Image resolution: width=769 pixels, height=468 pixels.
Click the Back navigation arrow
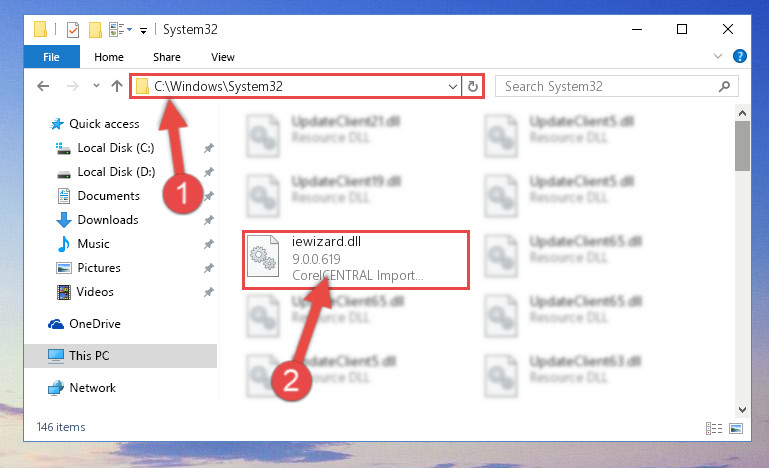coord(43,86)
